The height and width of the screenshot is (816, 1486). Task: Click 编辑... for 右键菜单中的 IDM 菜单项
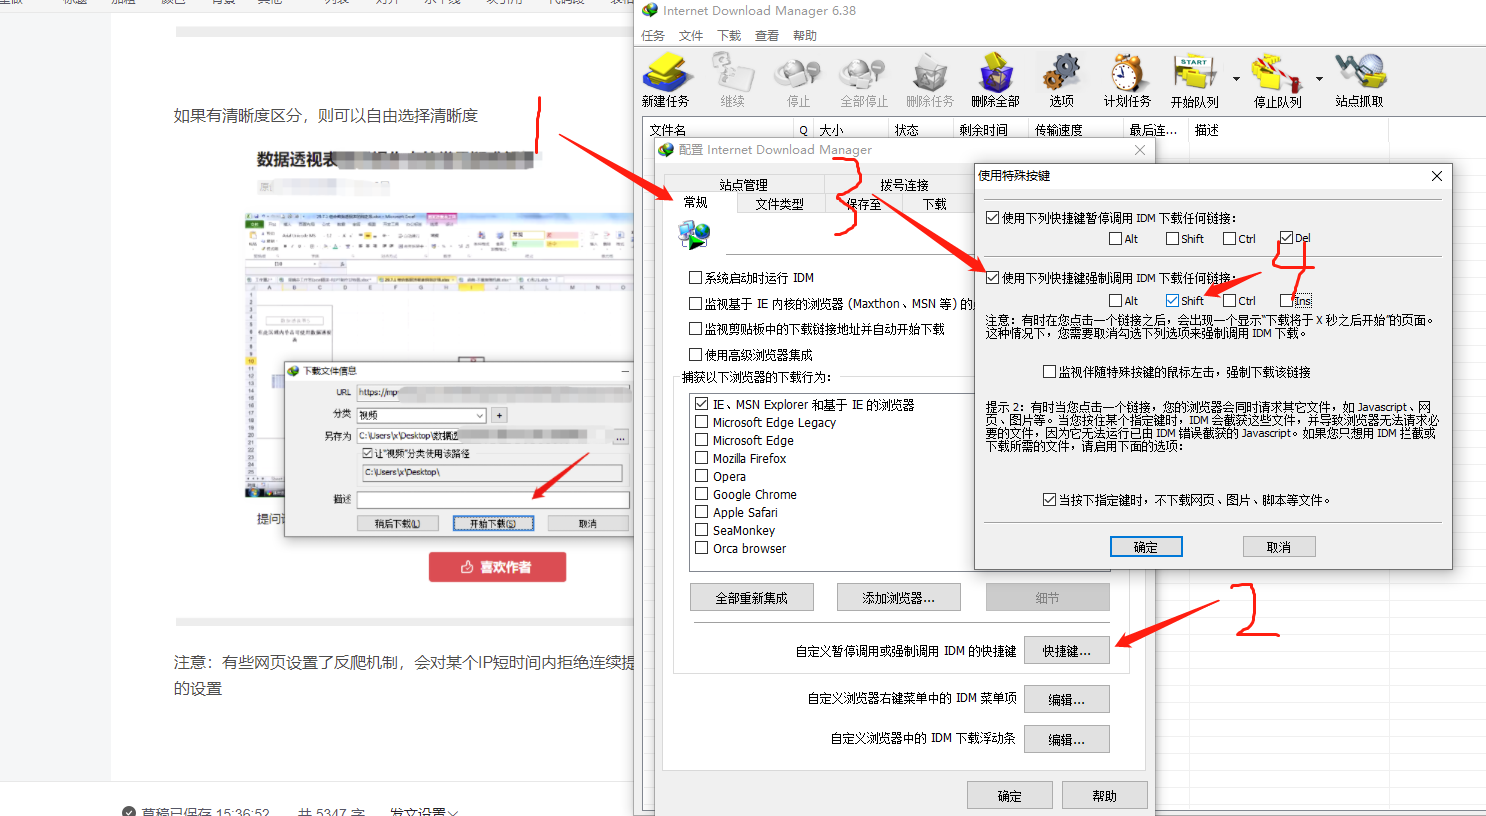coord(1067,699)
